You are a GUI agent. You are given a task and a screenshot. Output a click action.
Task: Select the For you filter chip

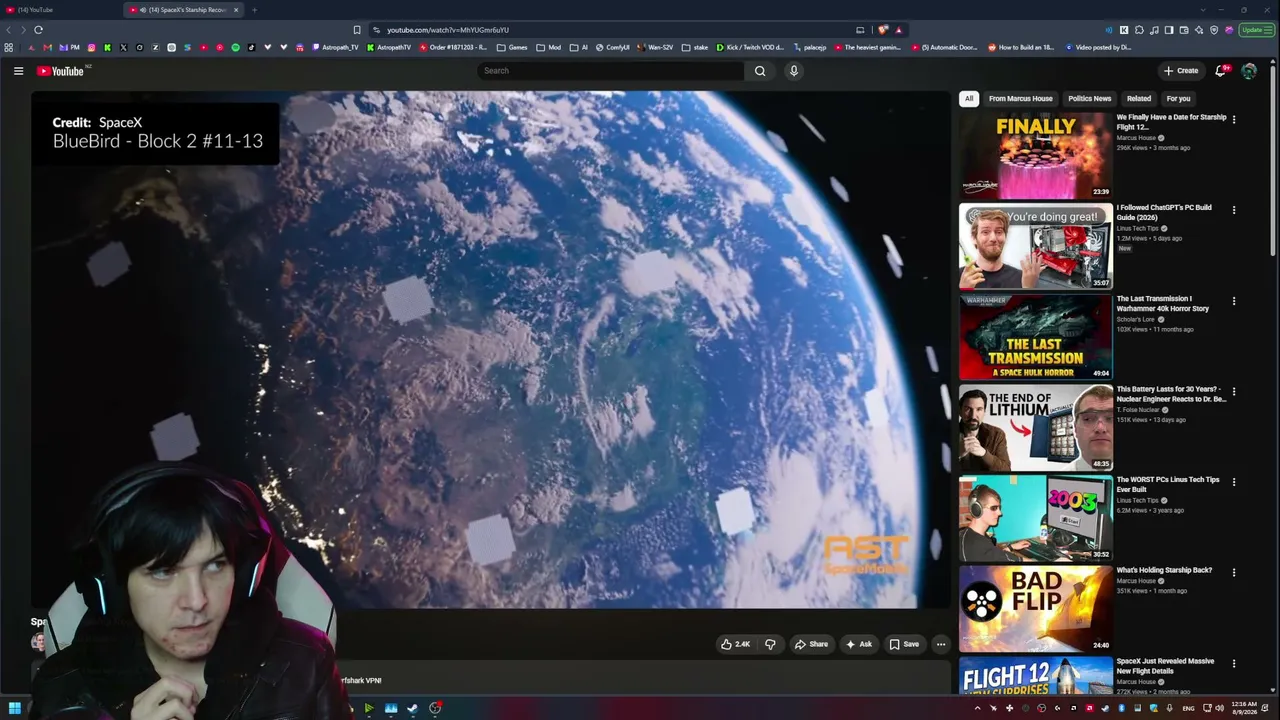tap(1178, 99)
